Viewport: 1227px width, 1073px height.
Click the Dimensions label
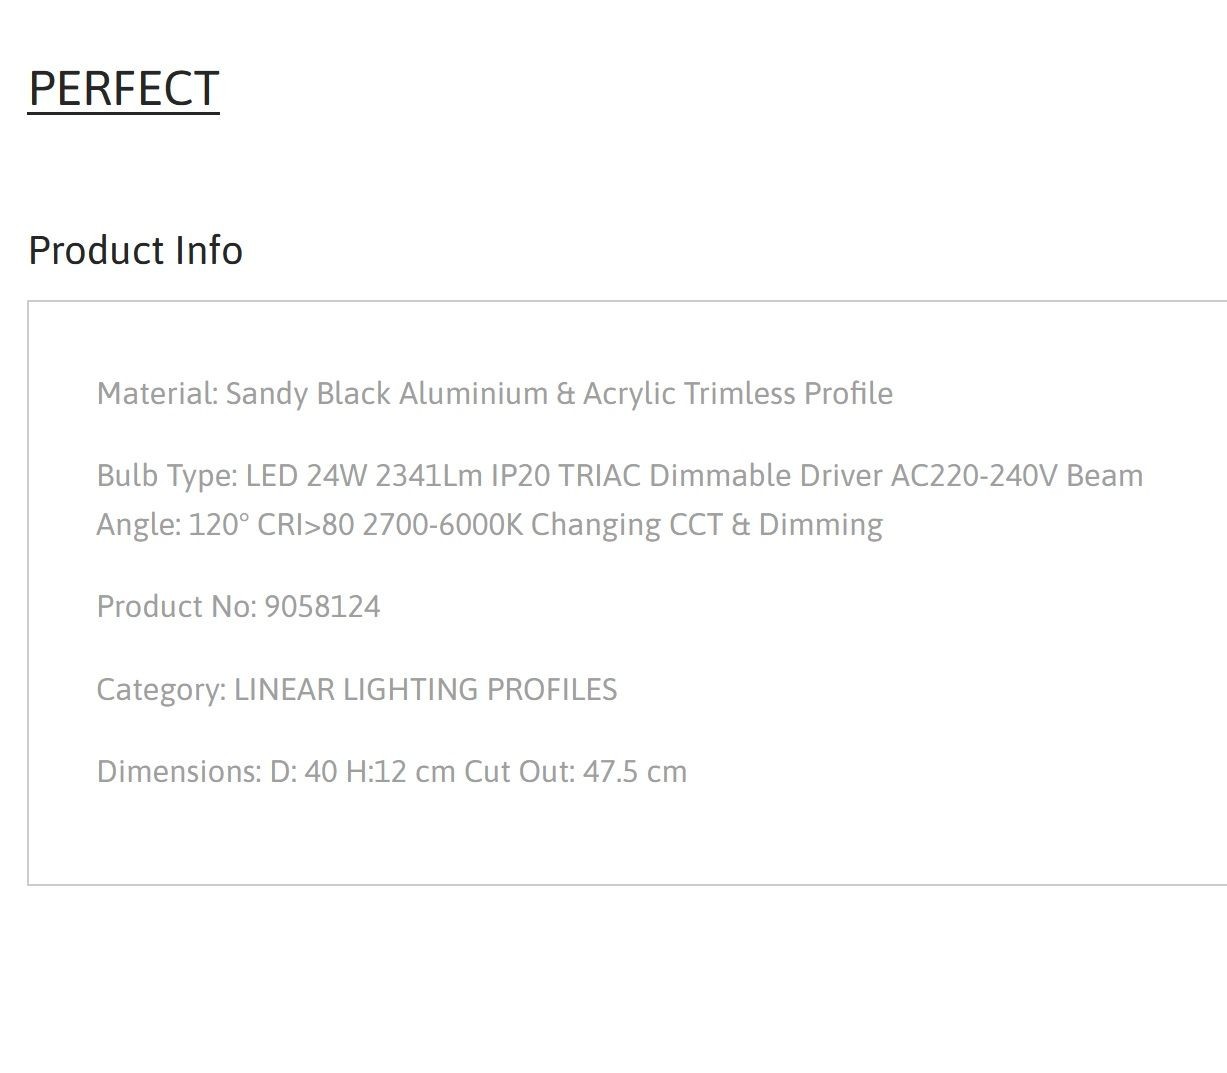coord(179,772)
